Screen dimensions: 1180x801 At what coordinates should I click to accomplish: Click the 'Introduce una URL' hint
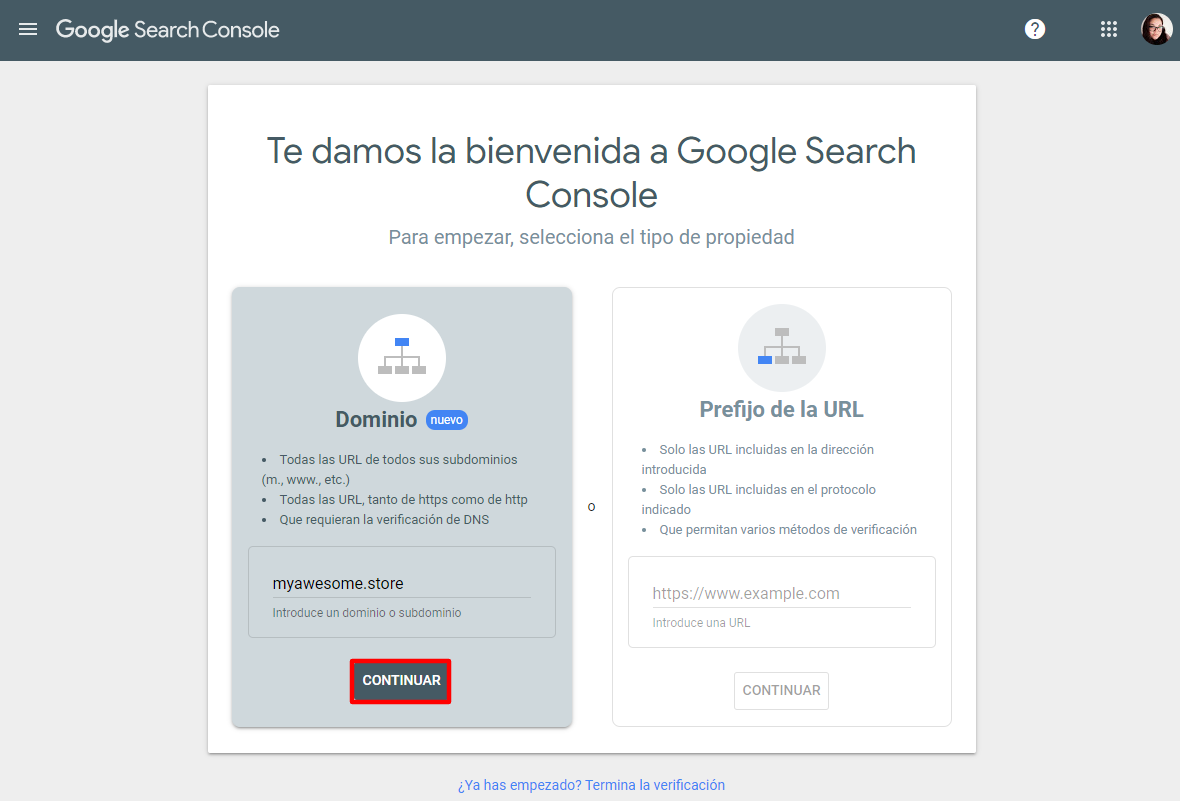(701, 623)
